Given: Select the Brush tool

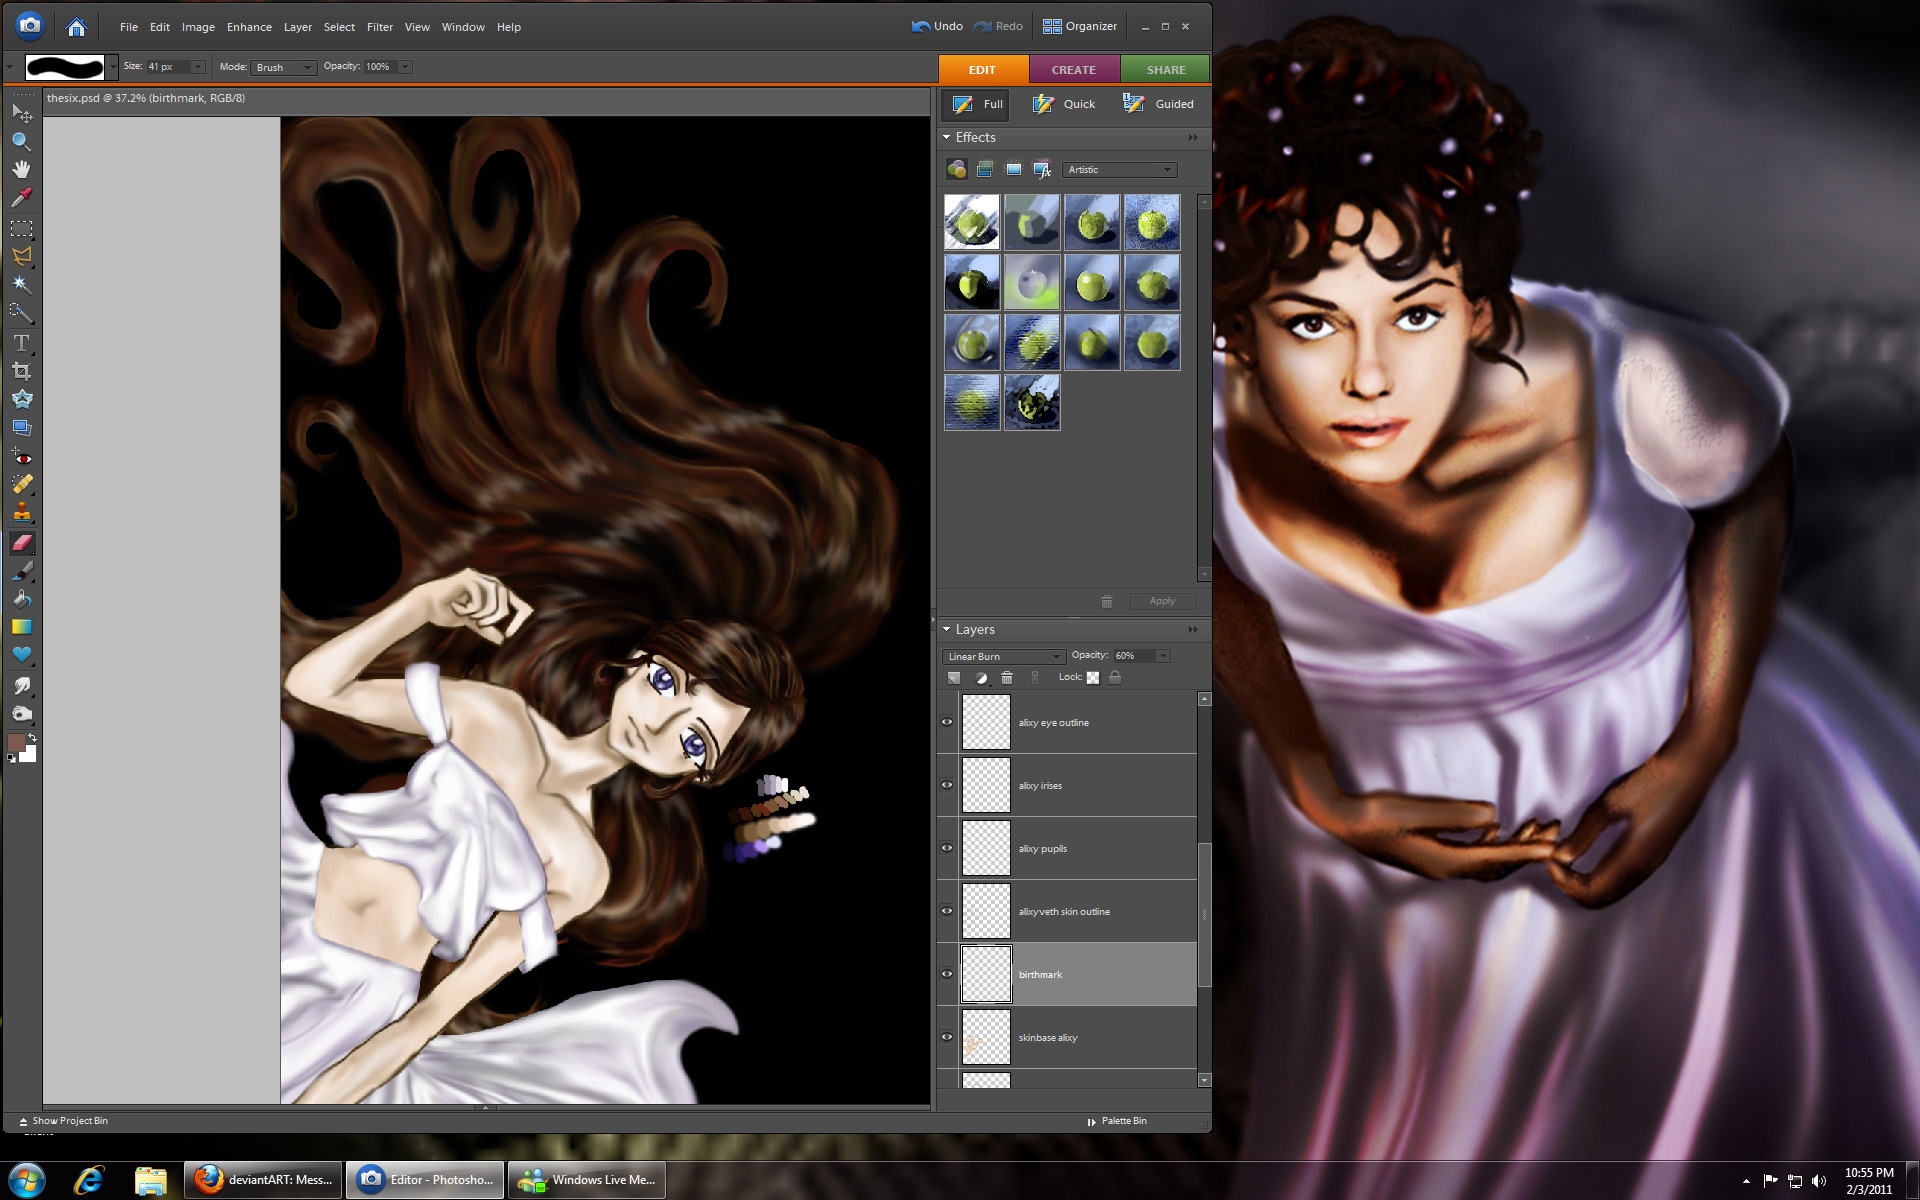Looking at the screenshot, I should coord(22,571).
